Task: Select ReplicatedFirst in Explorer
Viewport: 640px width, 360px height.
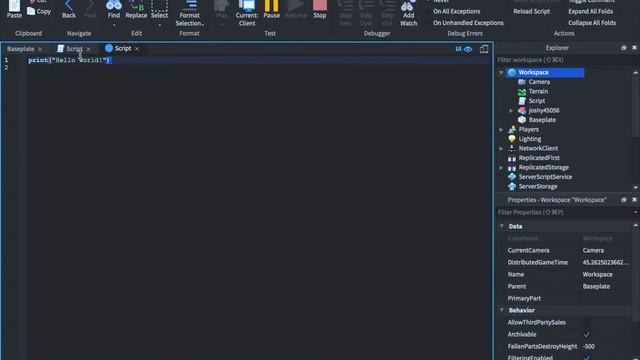Action: (539, 158)
